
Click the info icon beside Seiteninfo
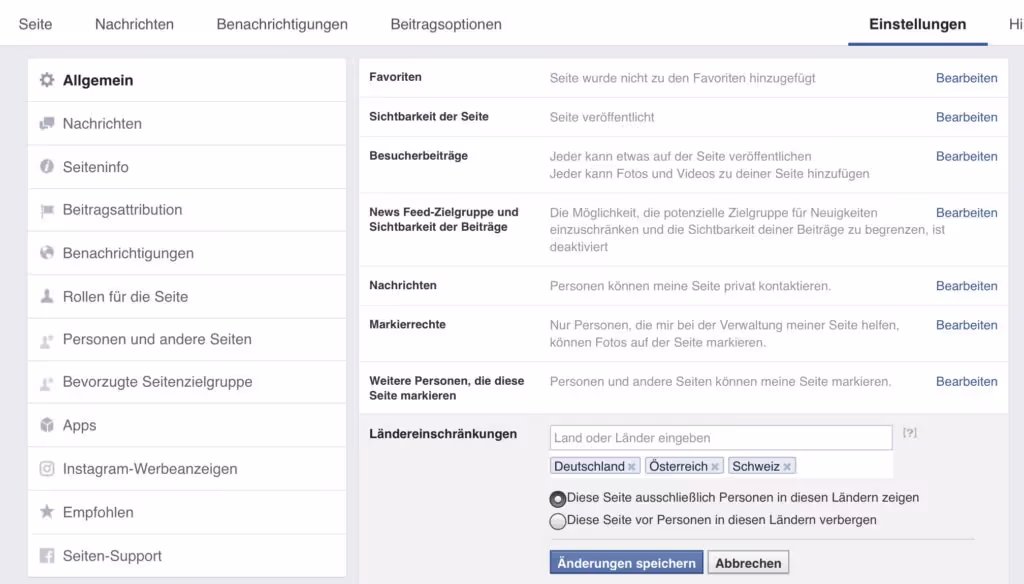point(46,167)
